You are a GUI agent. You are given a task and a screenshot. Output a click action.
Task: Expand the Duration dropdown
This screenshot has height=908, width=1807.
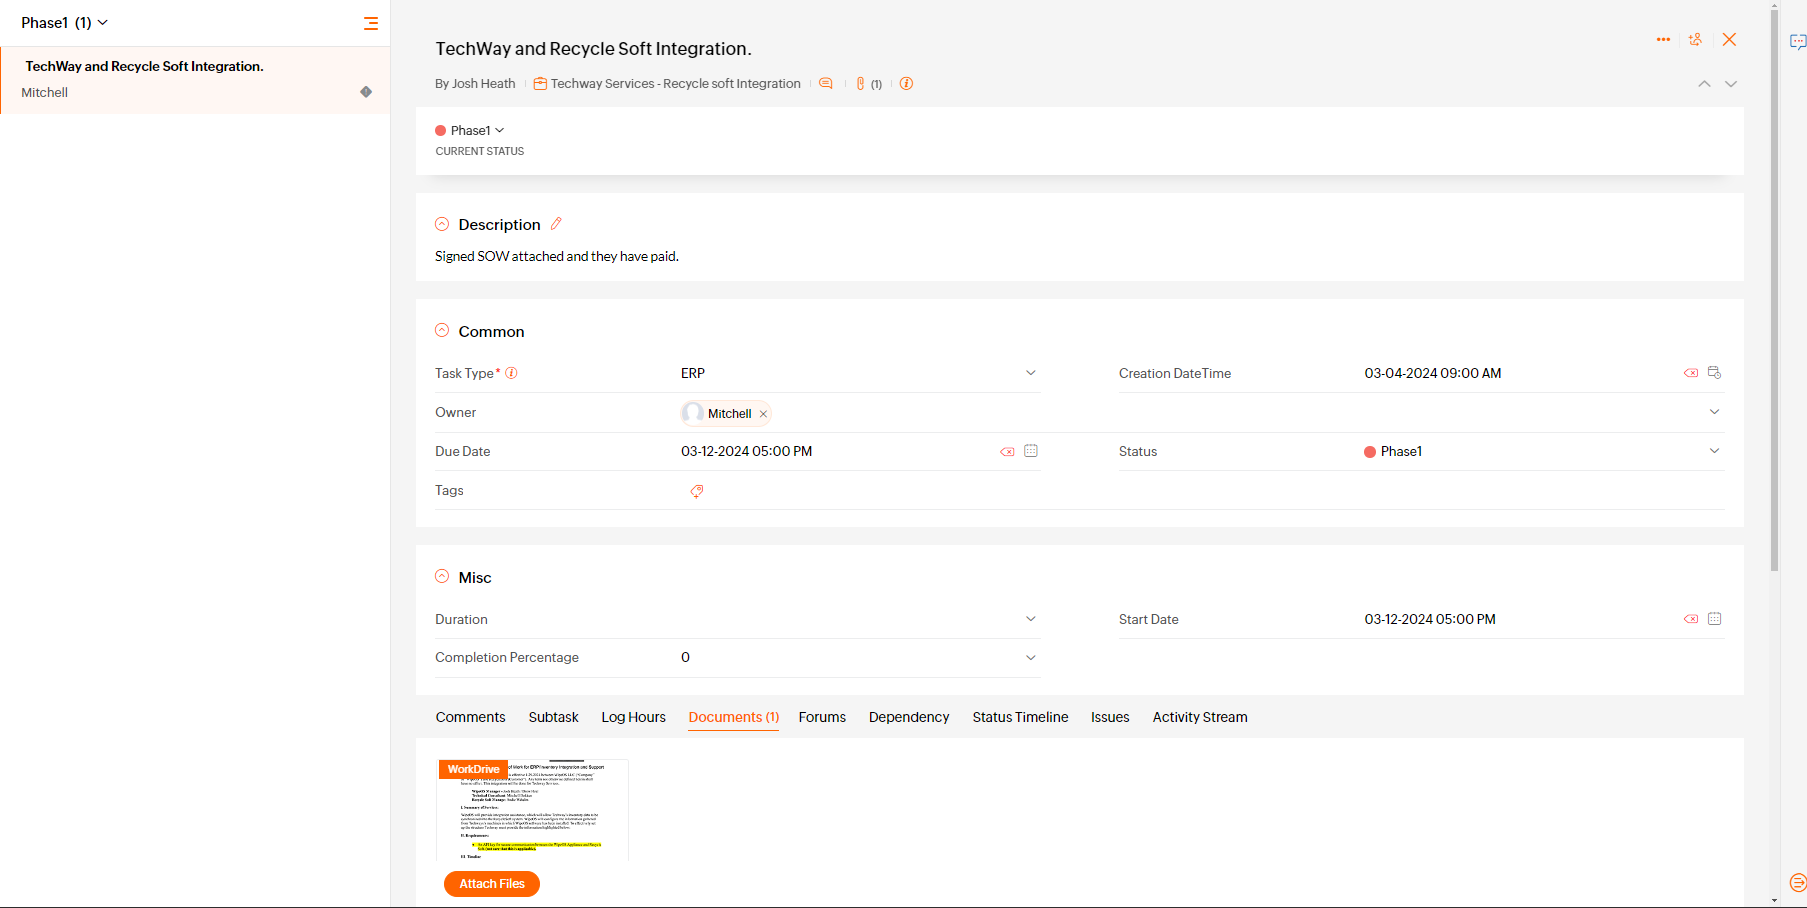pyautogui.click(x=1031, y=619)
